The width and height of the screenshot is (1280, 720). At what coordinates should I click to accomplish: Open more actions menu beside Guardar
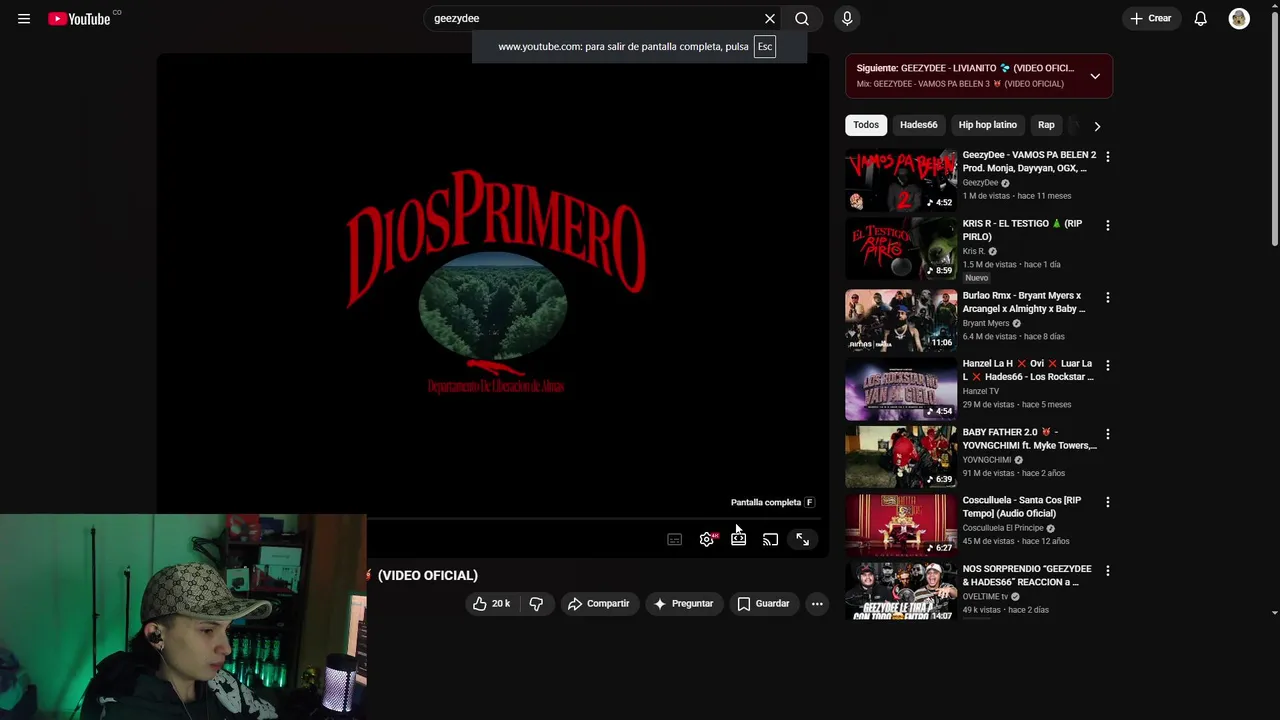coord(817,604)
